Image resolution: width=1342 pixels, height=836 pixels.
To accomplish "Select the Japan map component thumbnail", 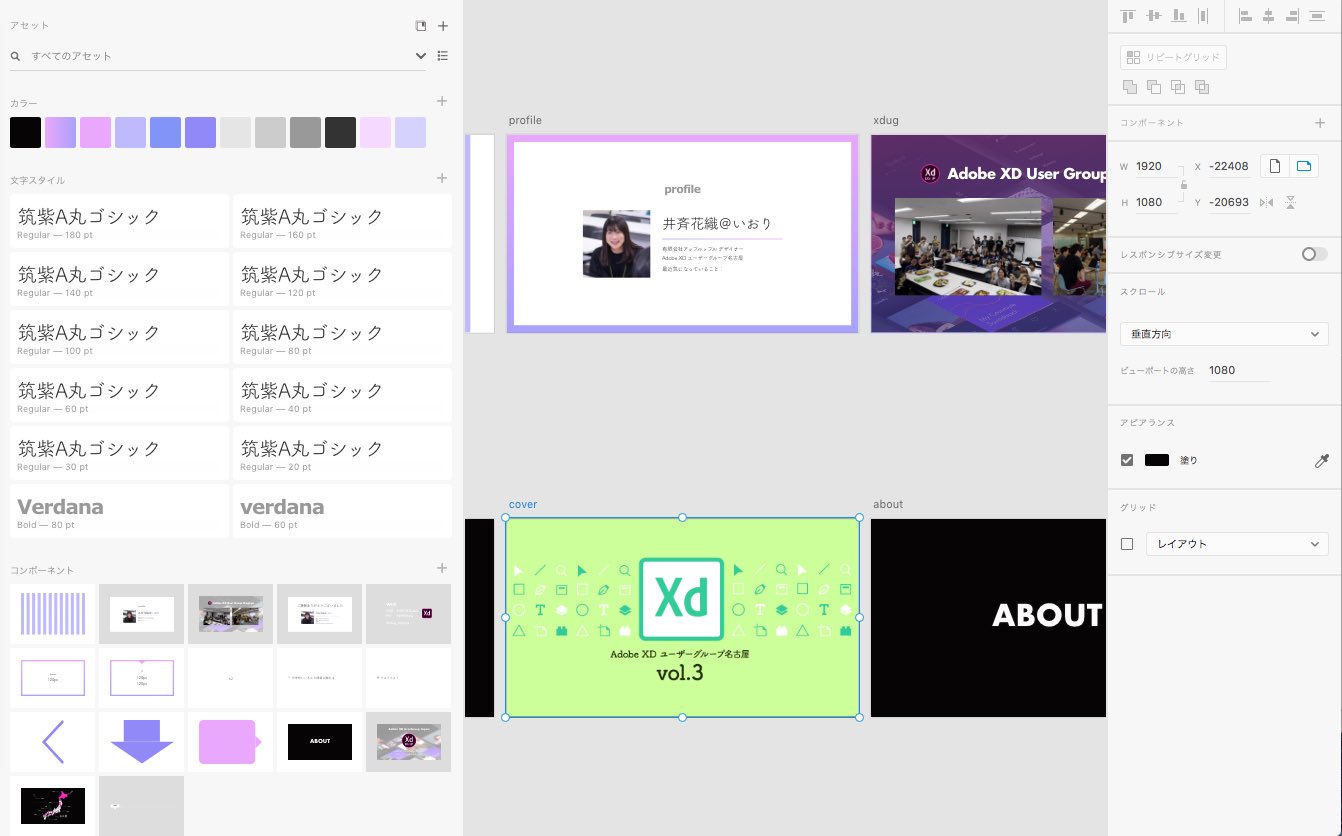I will tap(52, 806).
